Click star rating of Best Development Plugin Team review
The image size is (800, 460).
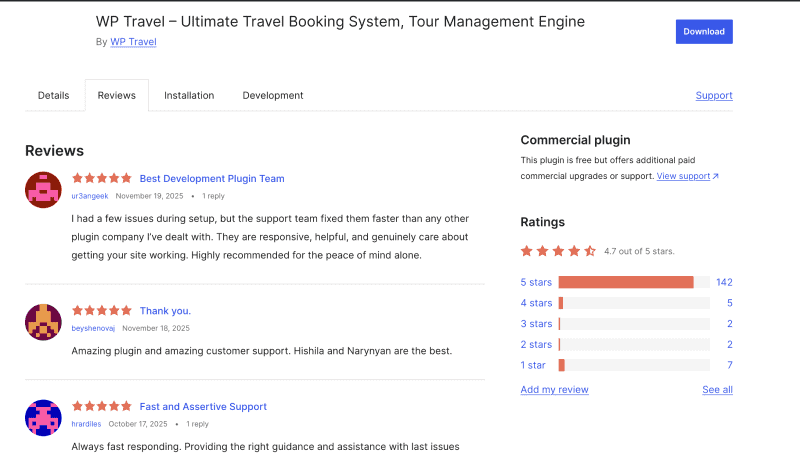point(102,178)
